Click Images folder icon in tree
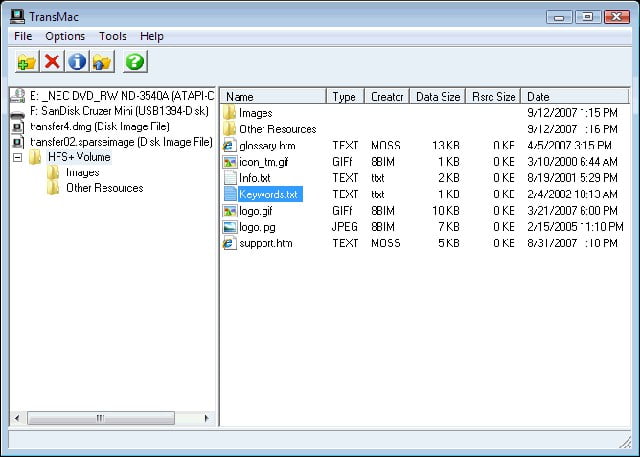Screen dimensions: 640x457 (x=53, y=173)
